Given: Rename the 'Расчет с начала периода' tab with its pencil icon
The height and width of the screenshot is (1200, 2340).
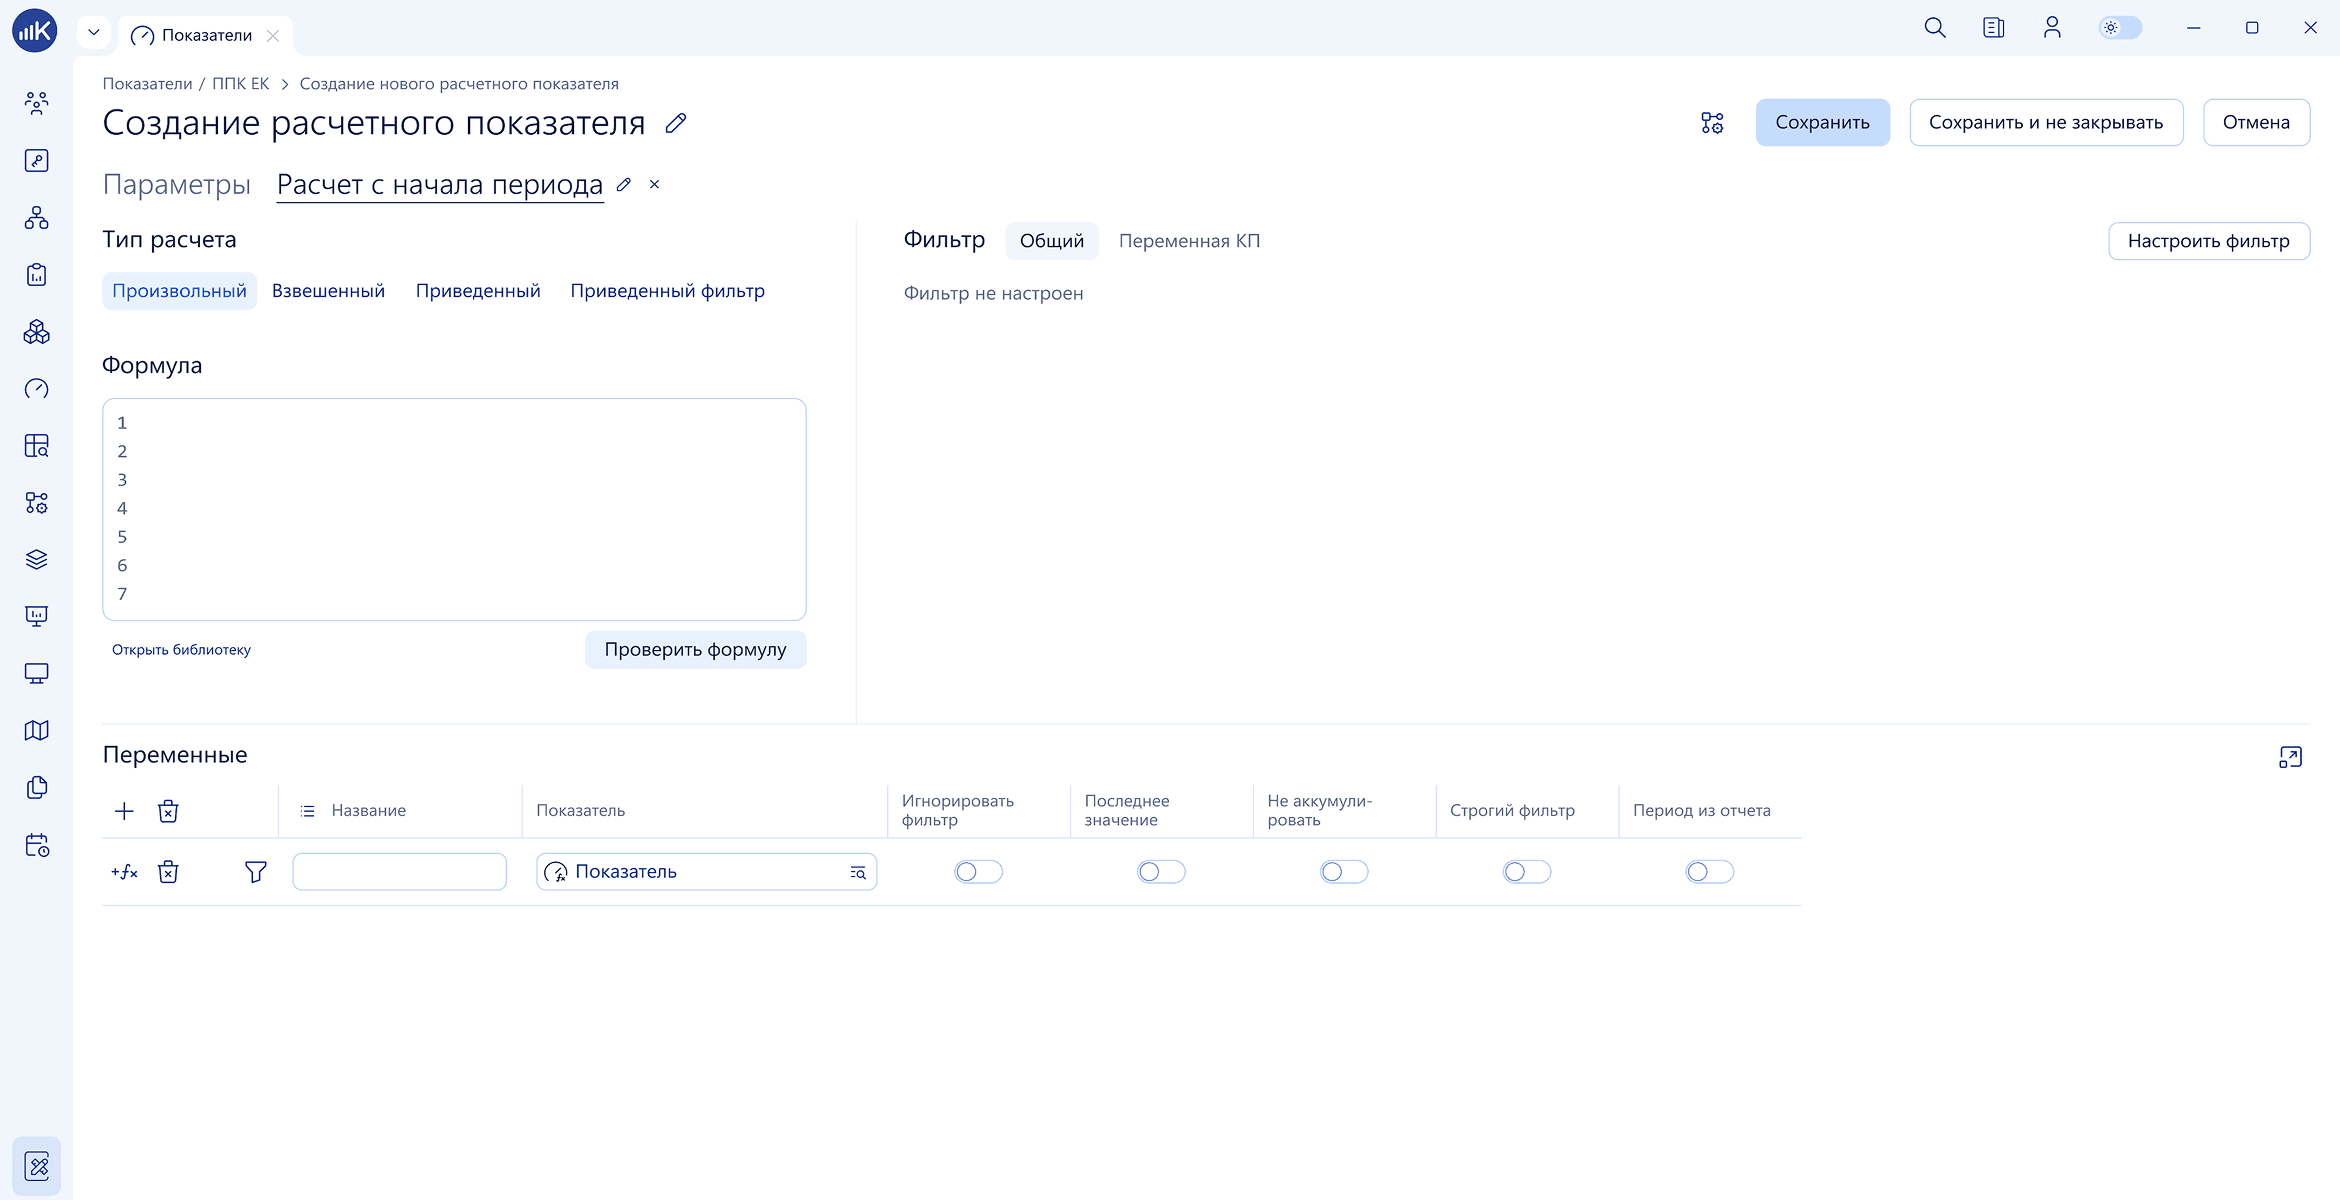Looking at the screenshot, I should [624, 185].
